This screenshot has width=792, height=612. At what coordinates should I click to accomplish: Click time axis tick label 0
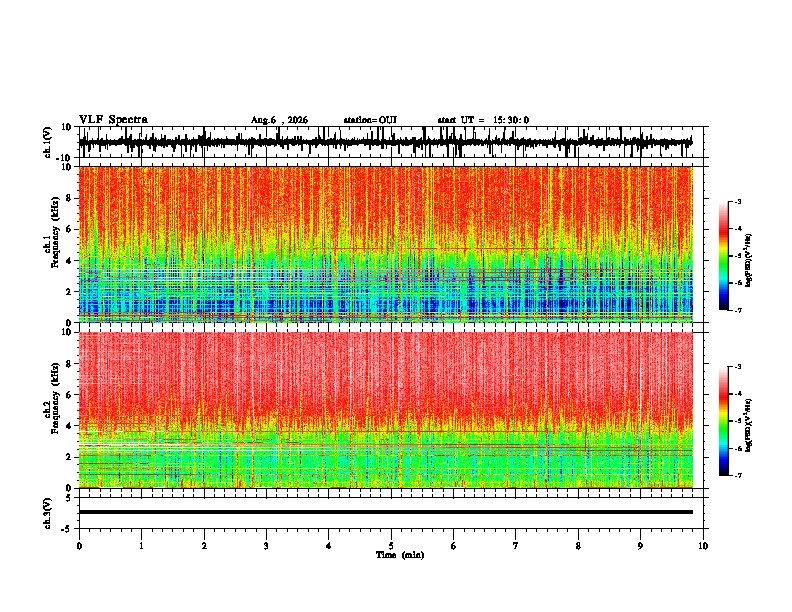[79, 546]
